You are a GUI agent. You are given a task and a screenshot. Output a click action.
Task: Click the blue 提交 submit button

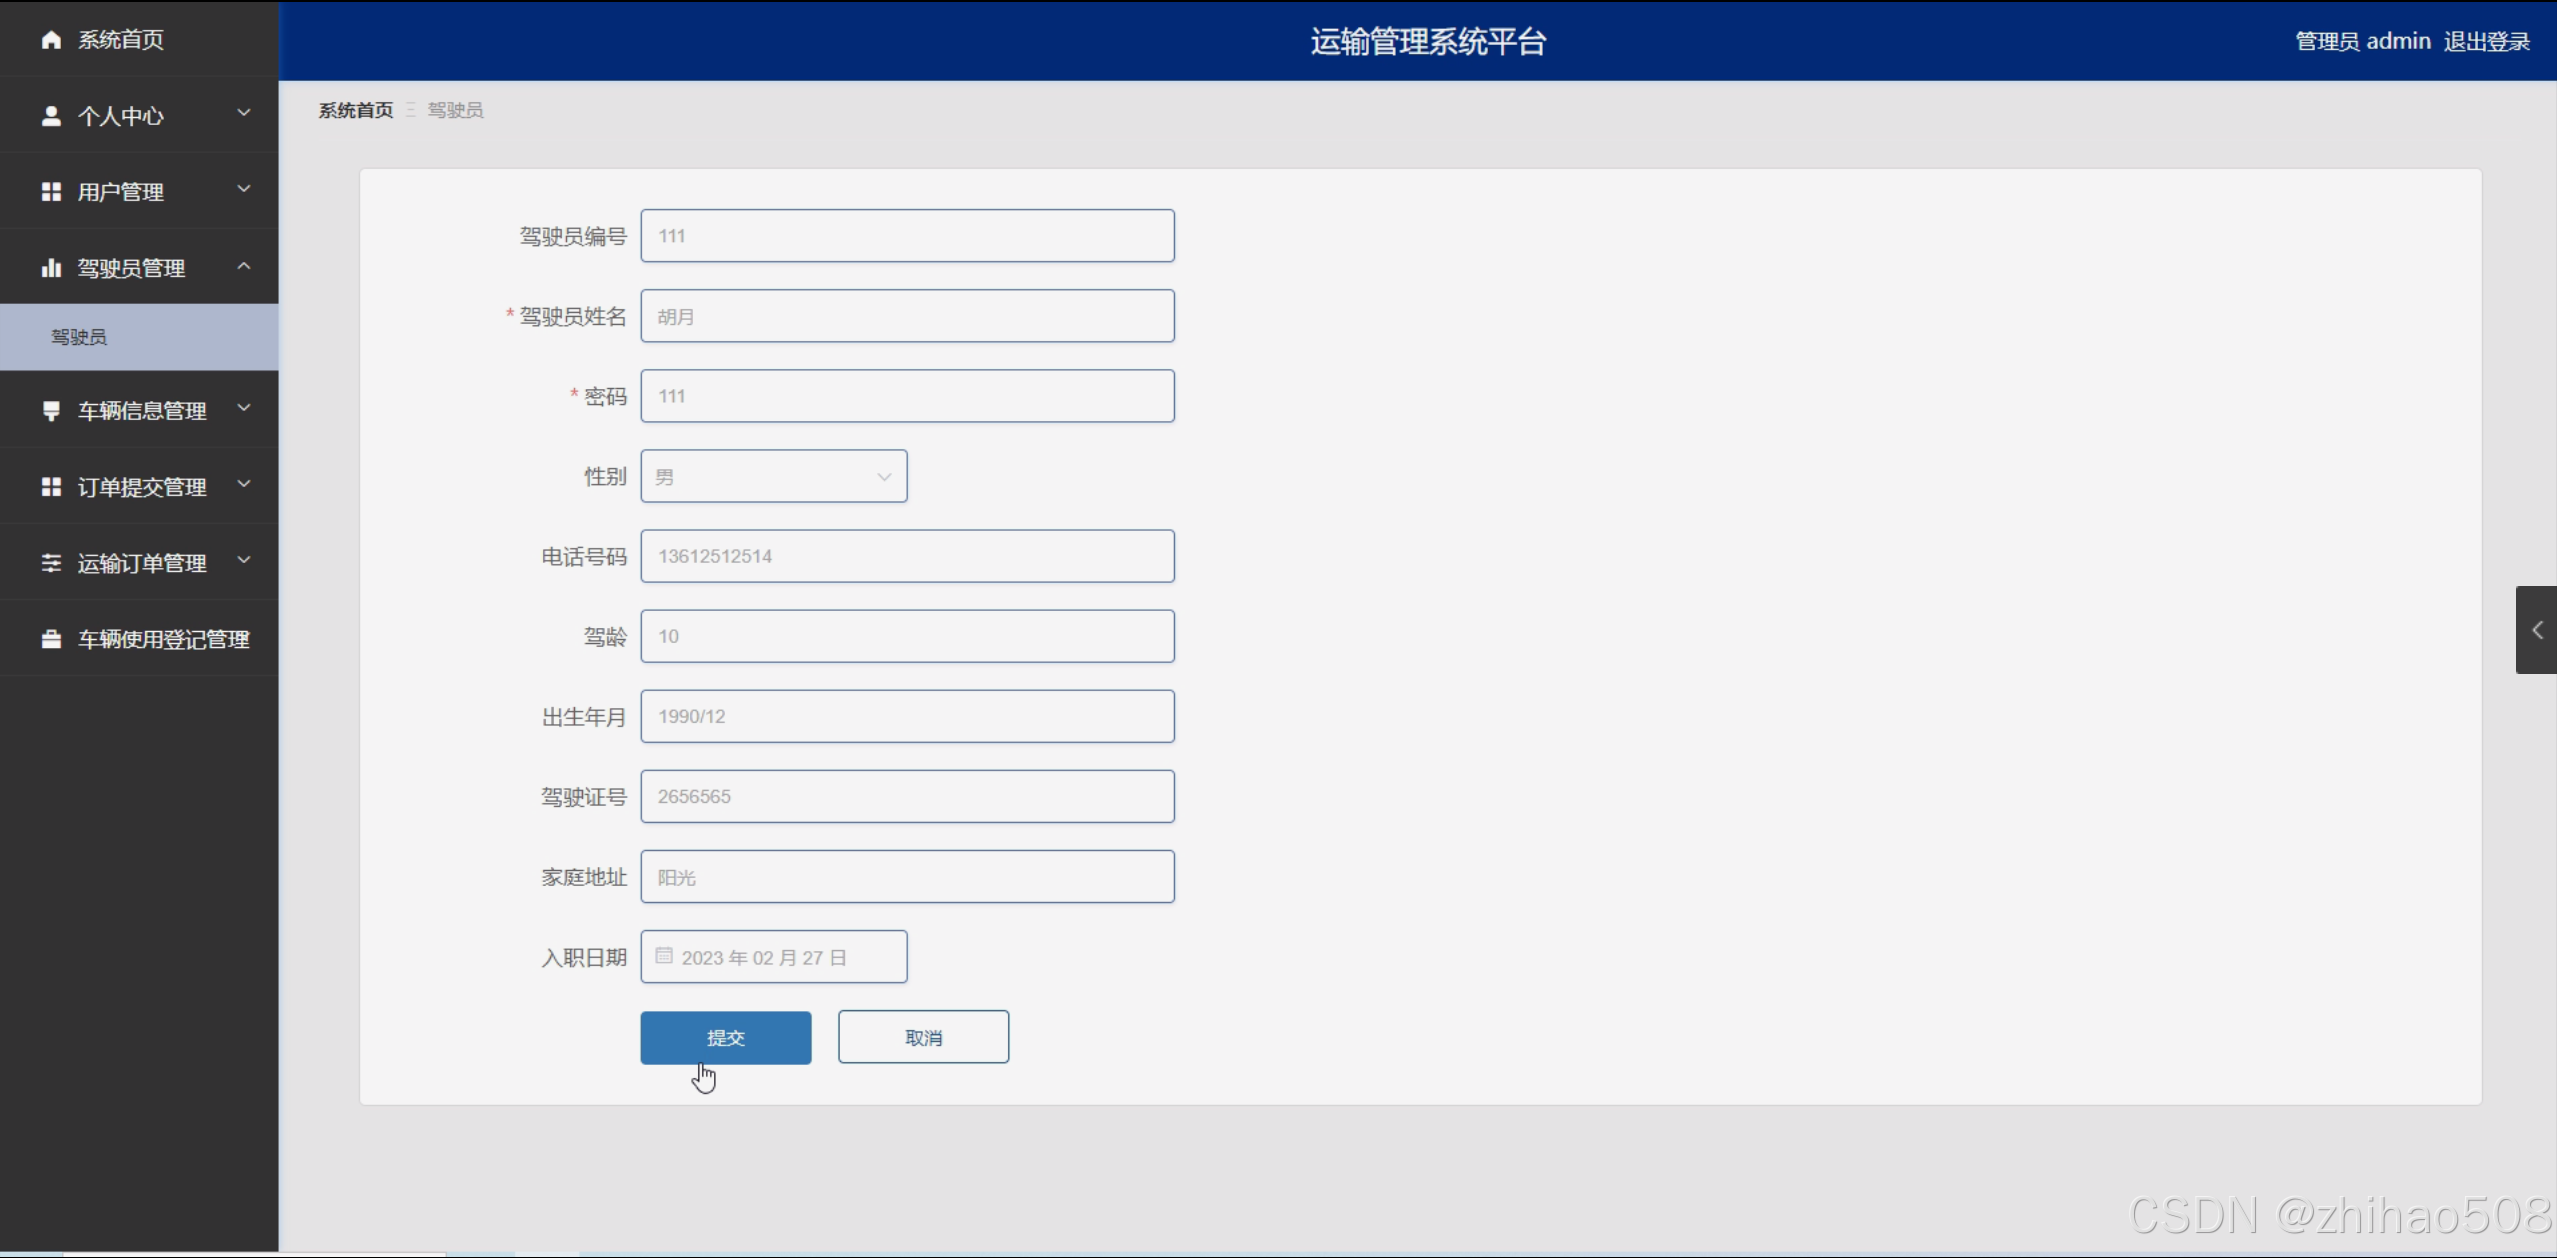pyautogui.click(x=725, y=1037)
